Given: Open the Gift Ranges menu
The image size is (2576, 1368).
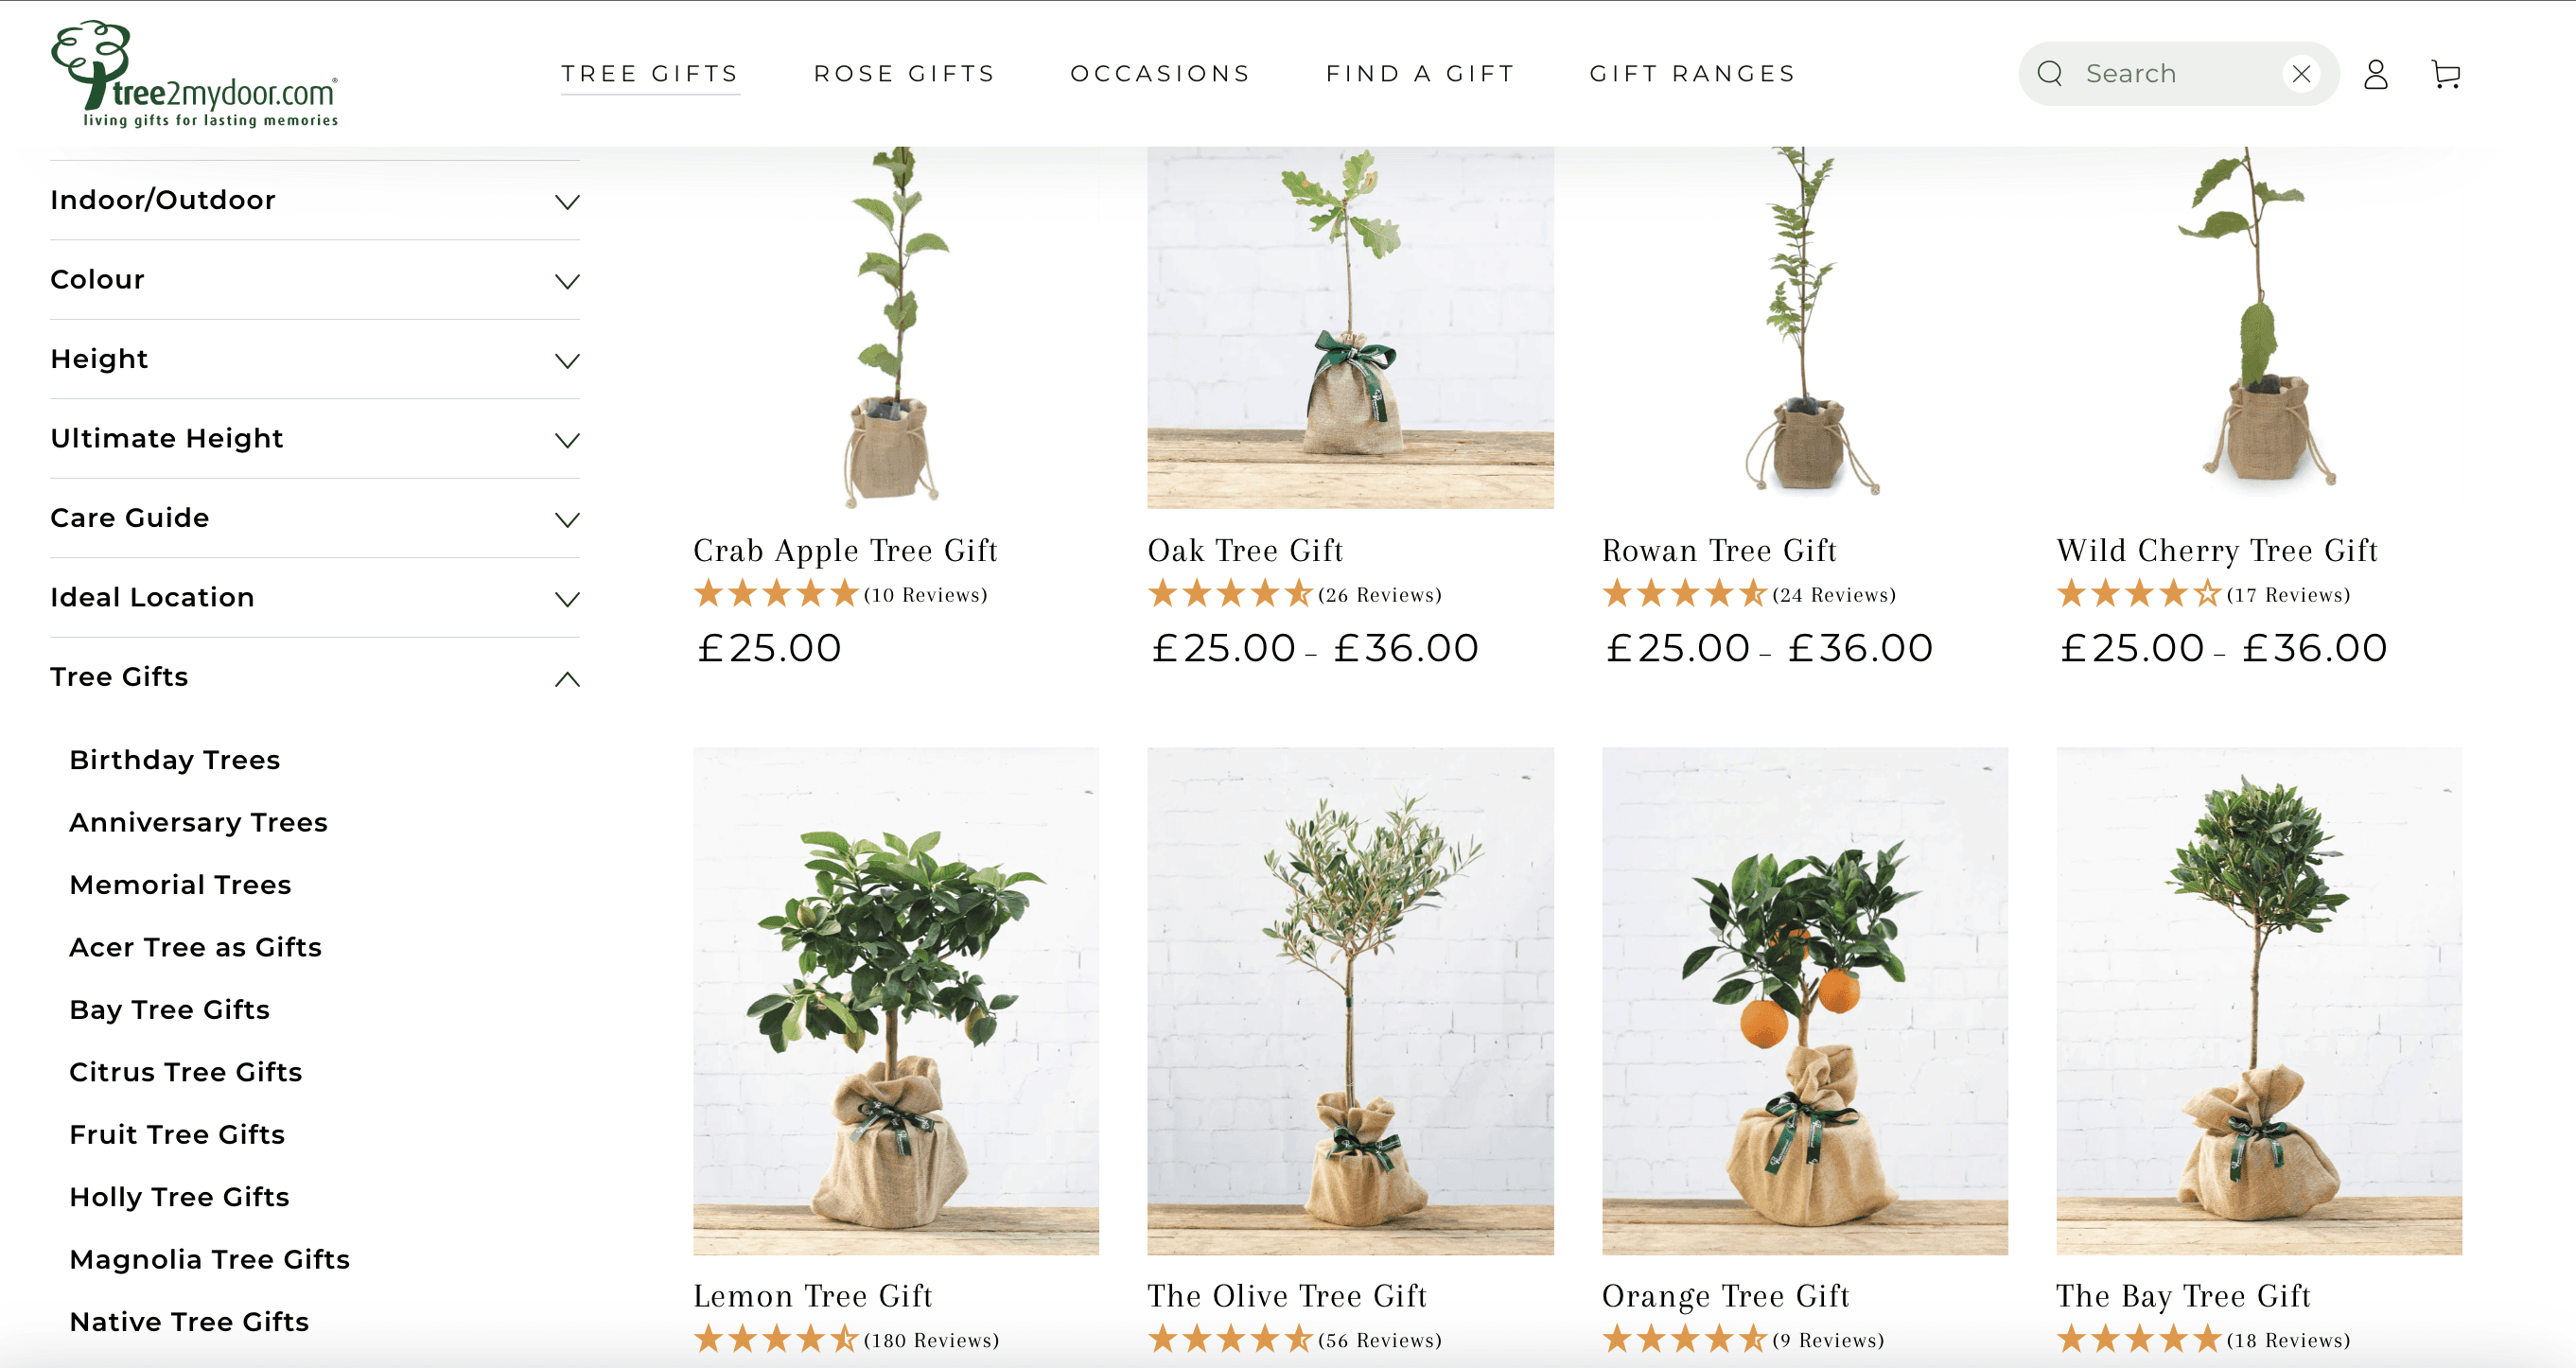Looking at the screenshot, I should (x=1693, y=74).
